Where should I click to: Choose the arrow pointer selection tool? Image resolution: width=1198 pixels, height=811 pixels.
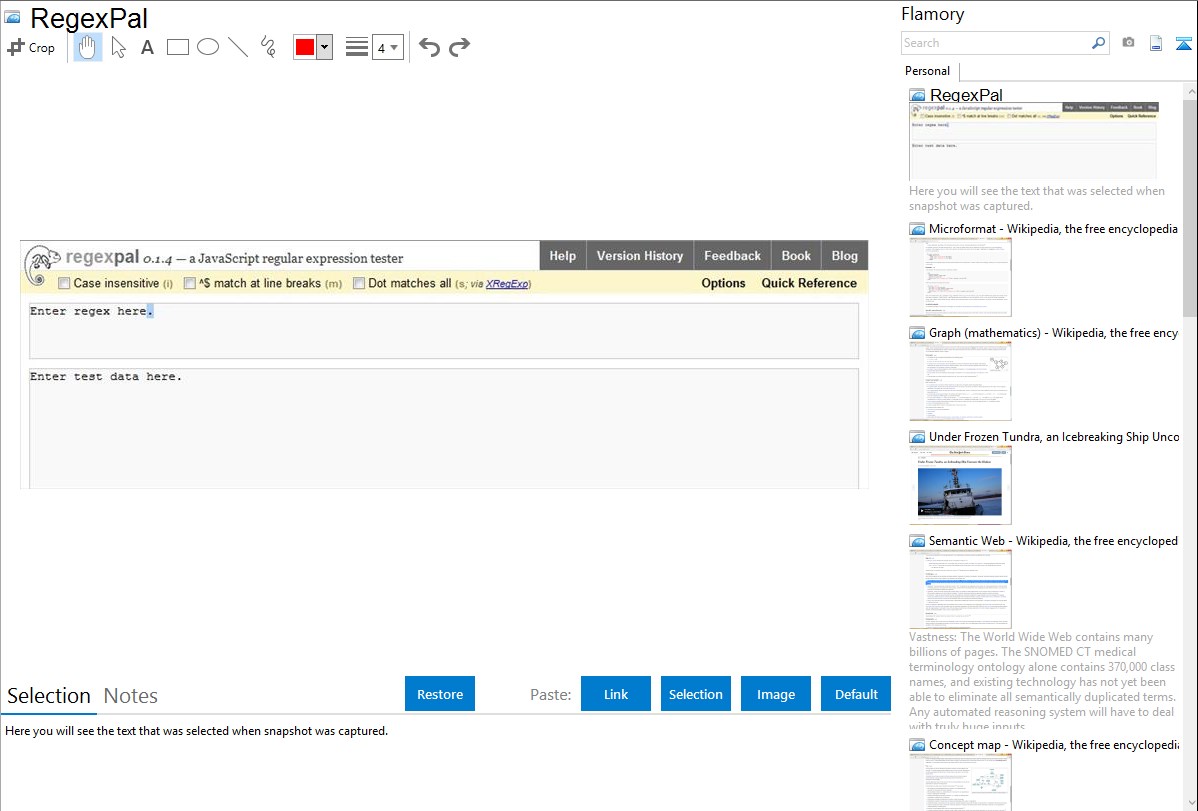click(x=118, y=47)
